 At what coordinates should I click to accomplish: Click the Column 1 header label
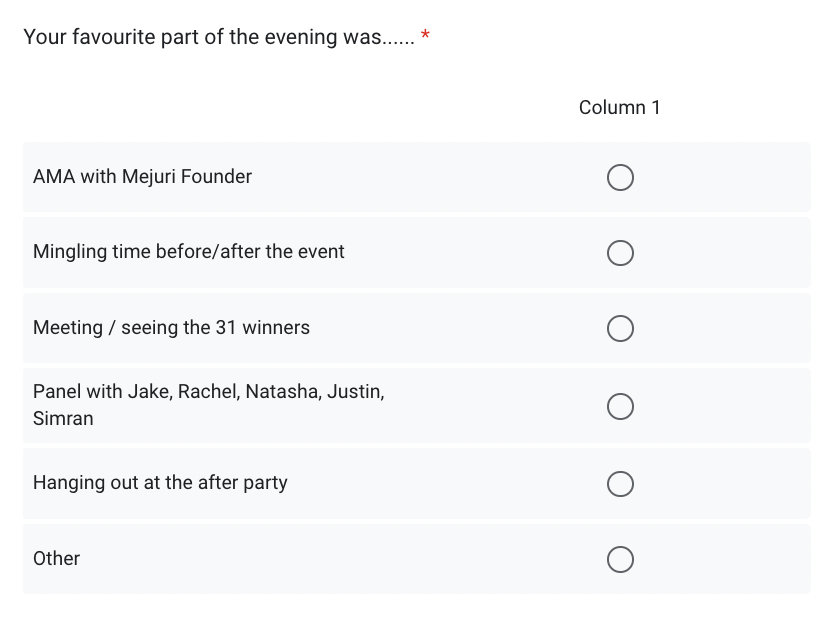pos(620,107)
